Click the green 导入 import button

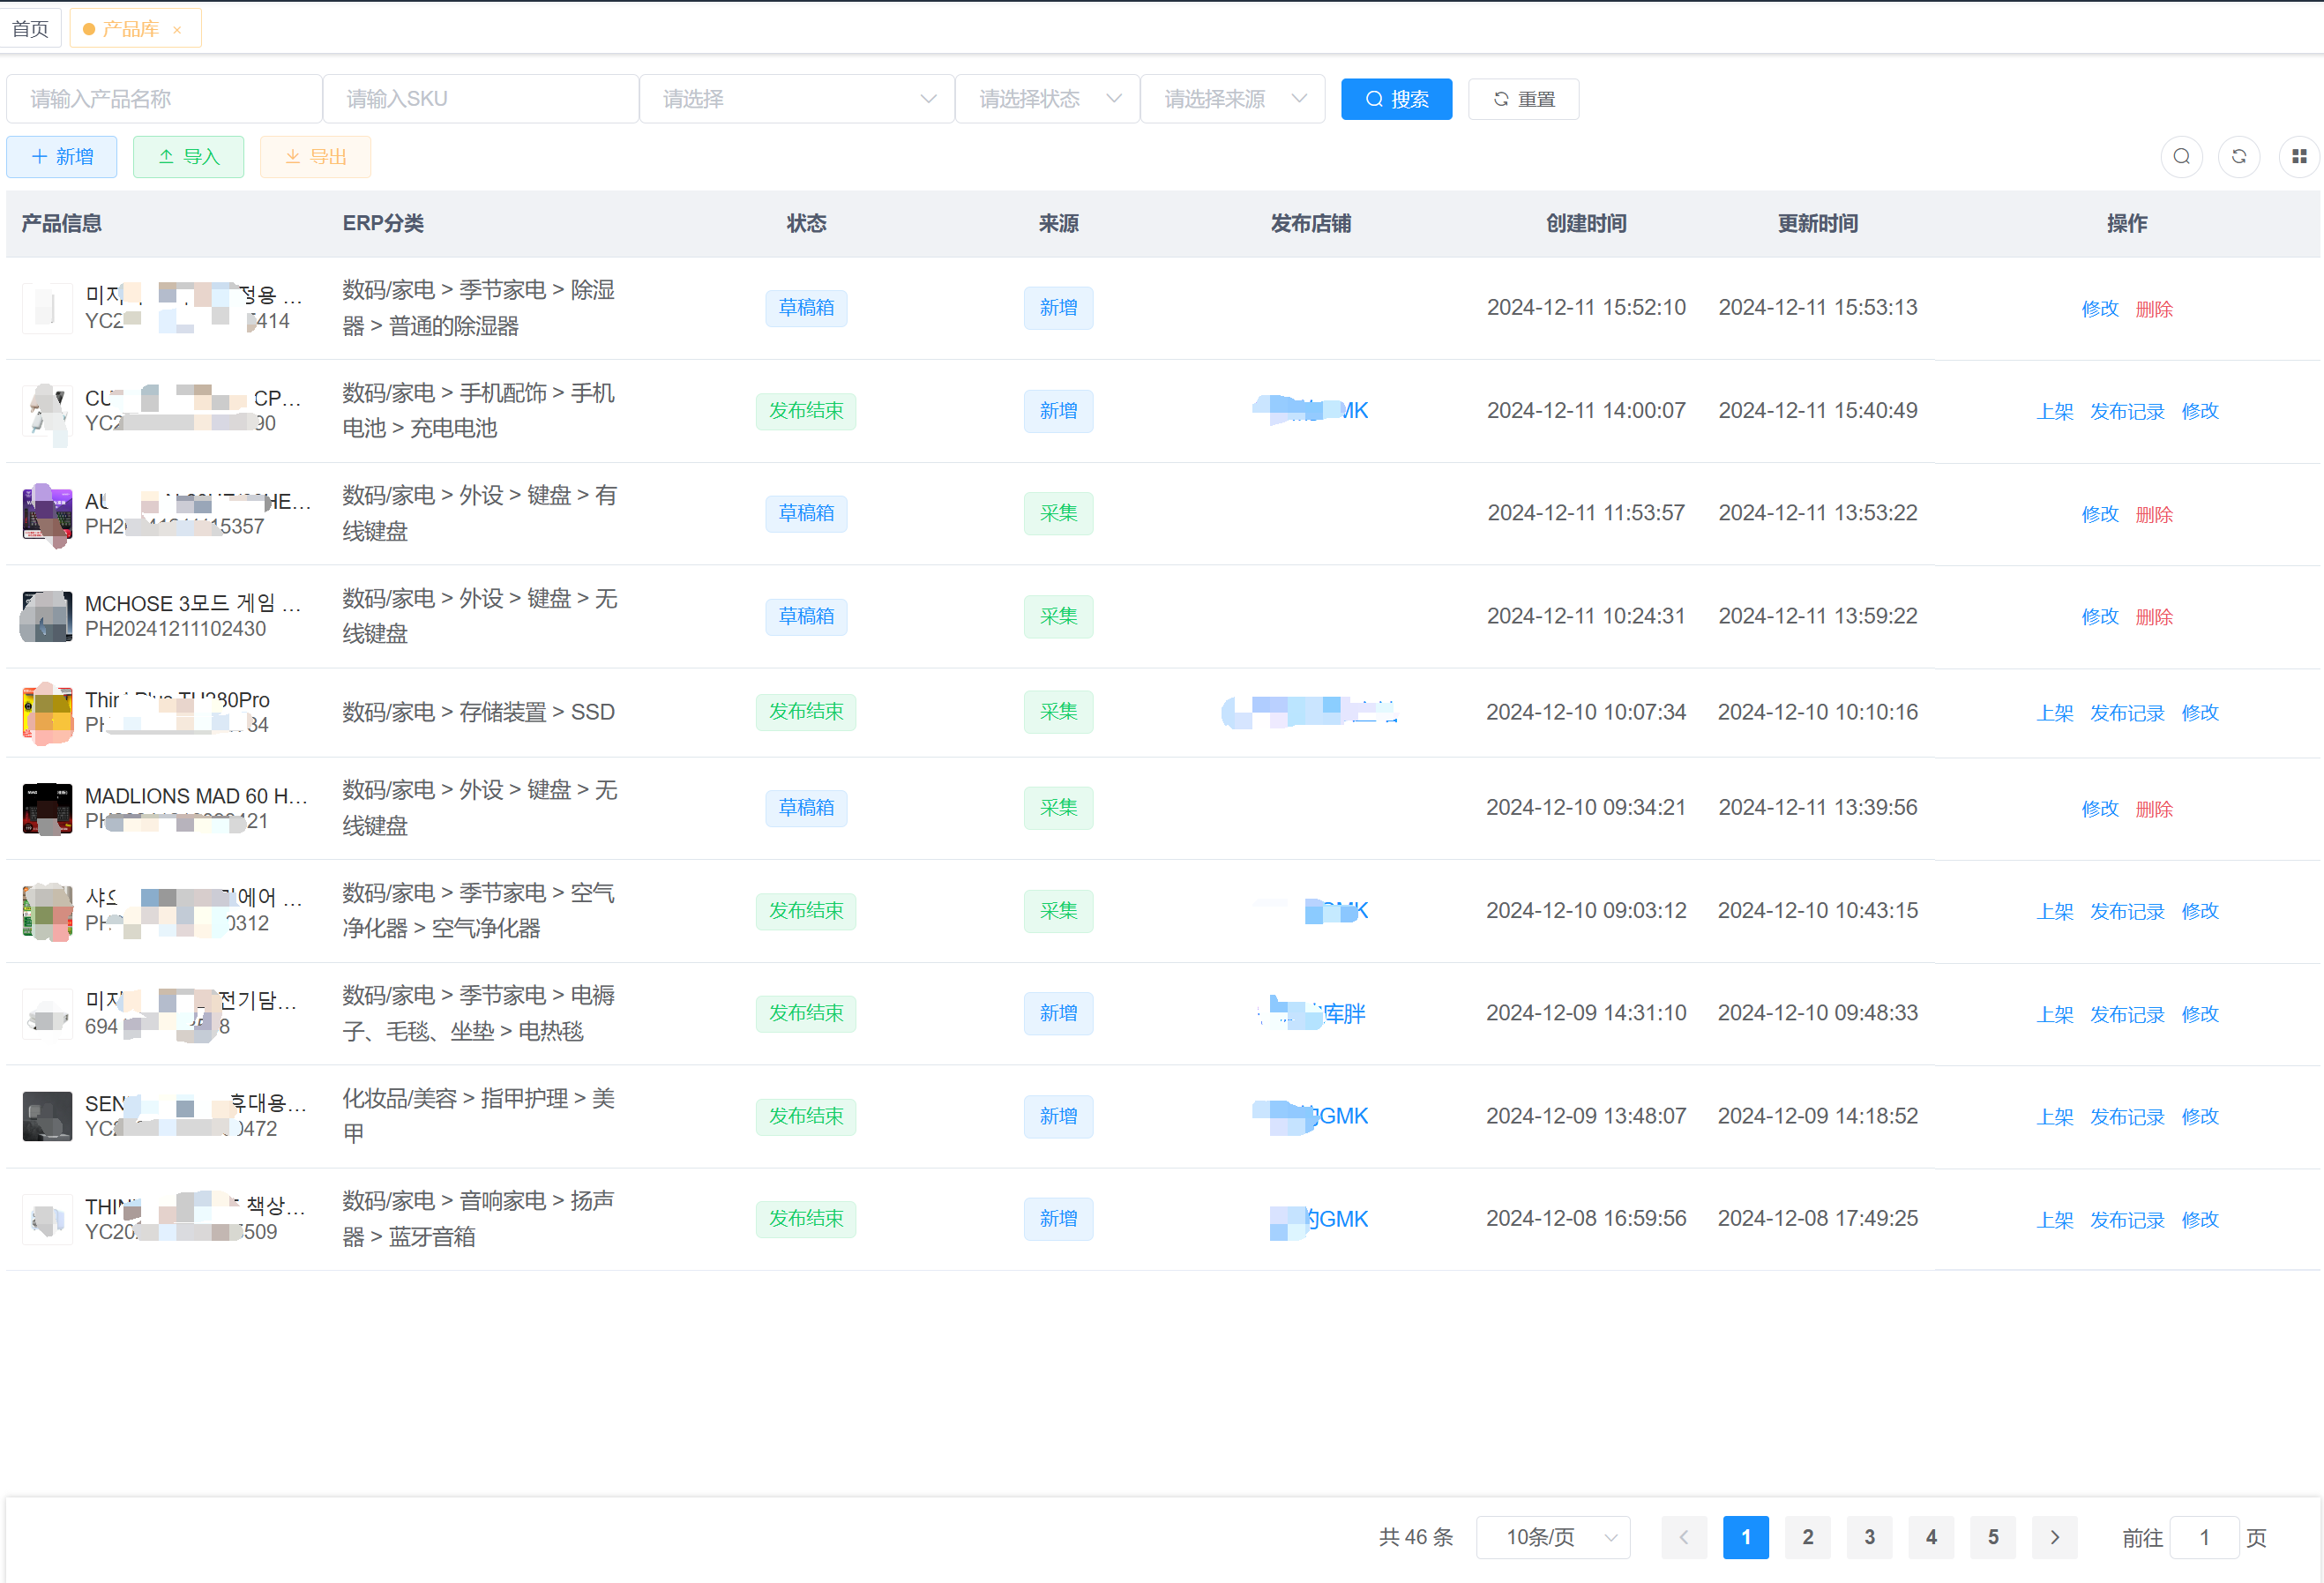(x=188, y=157)
